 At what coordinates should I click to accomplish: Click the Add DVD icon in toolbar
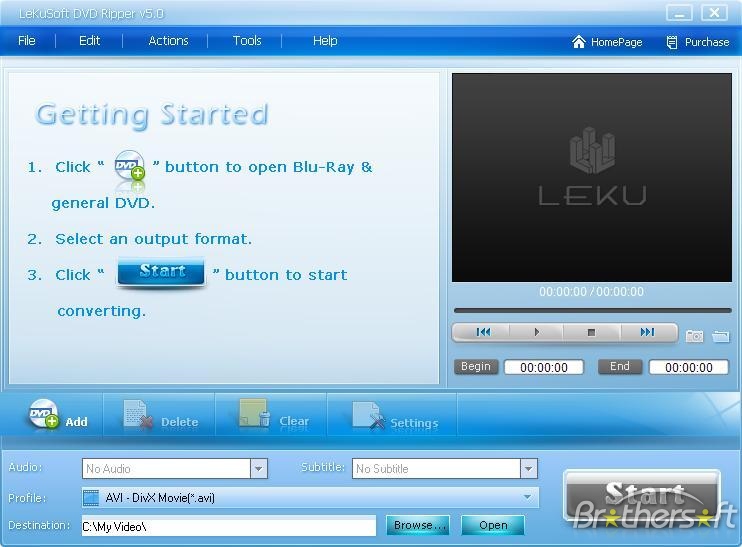pyautogui.click(x=44, y=414)
